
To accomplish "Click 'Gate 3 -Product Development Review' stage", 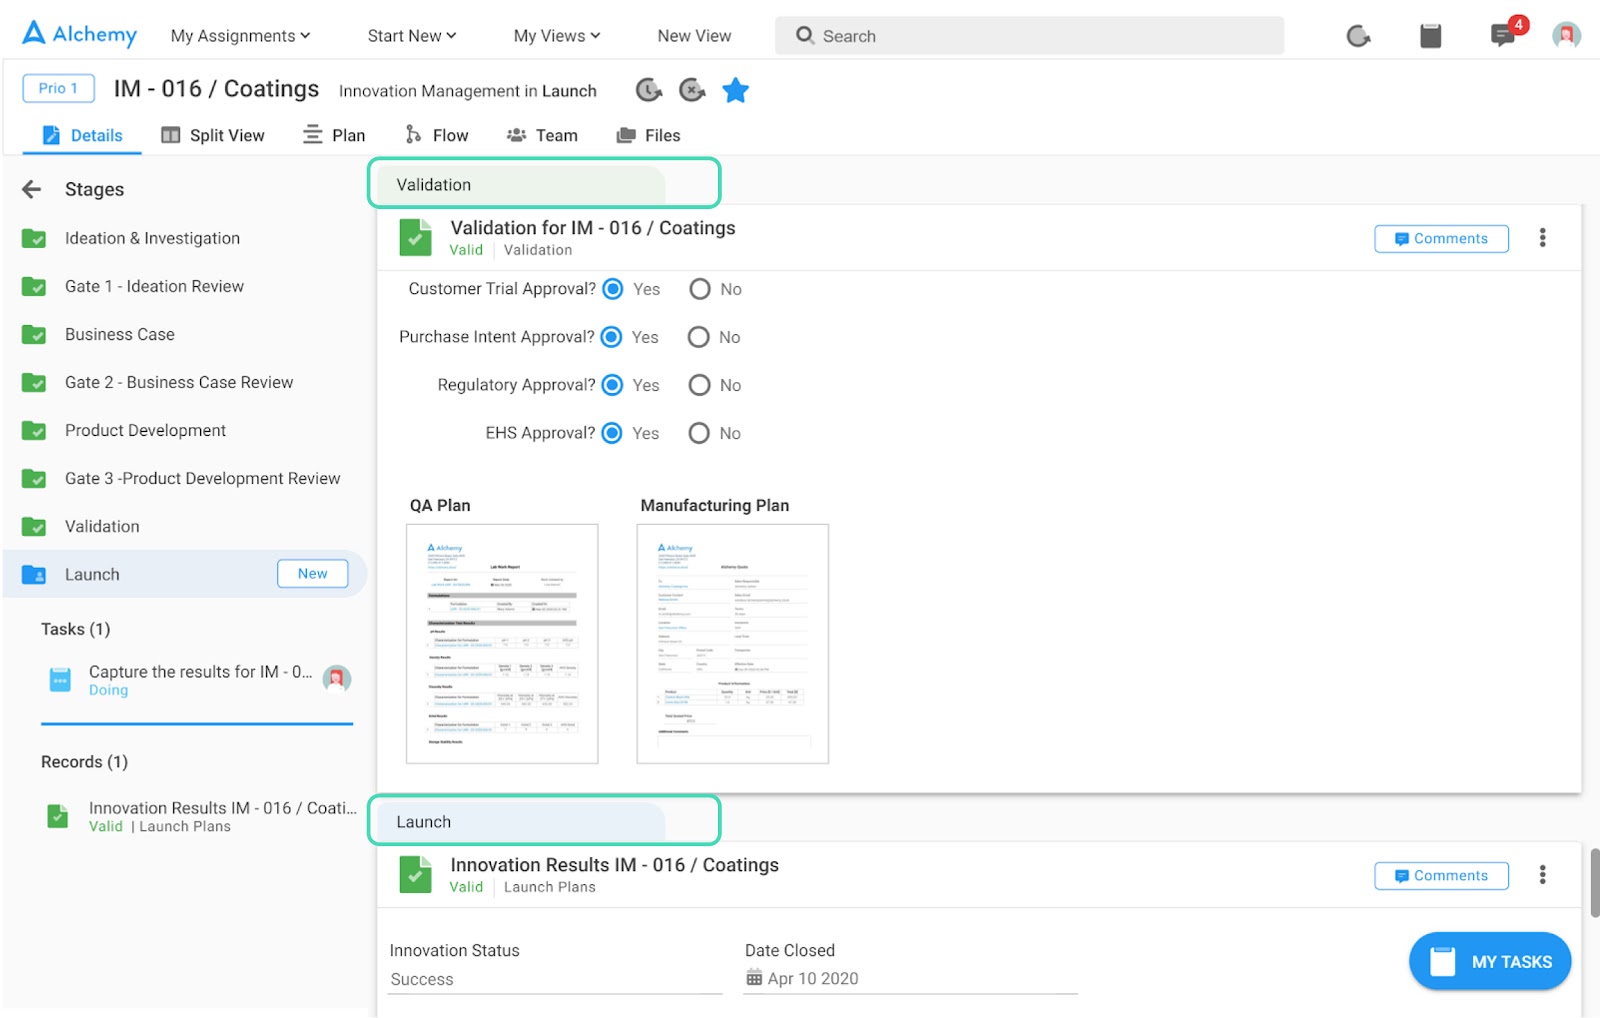I will click(x=202, y=478).
